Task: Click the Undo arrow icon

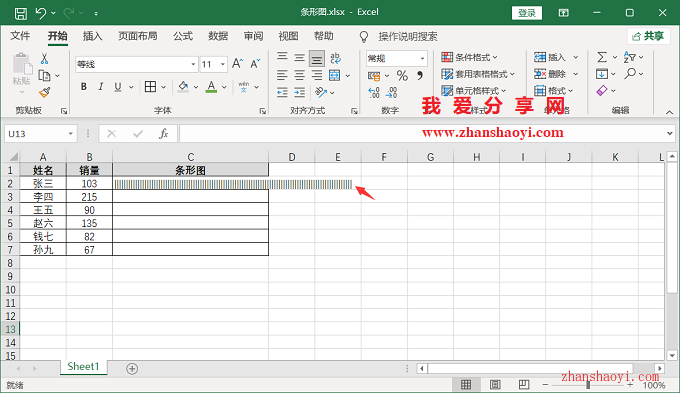Action: (40, 13)
